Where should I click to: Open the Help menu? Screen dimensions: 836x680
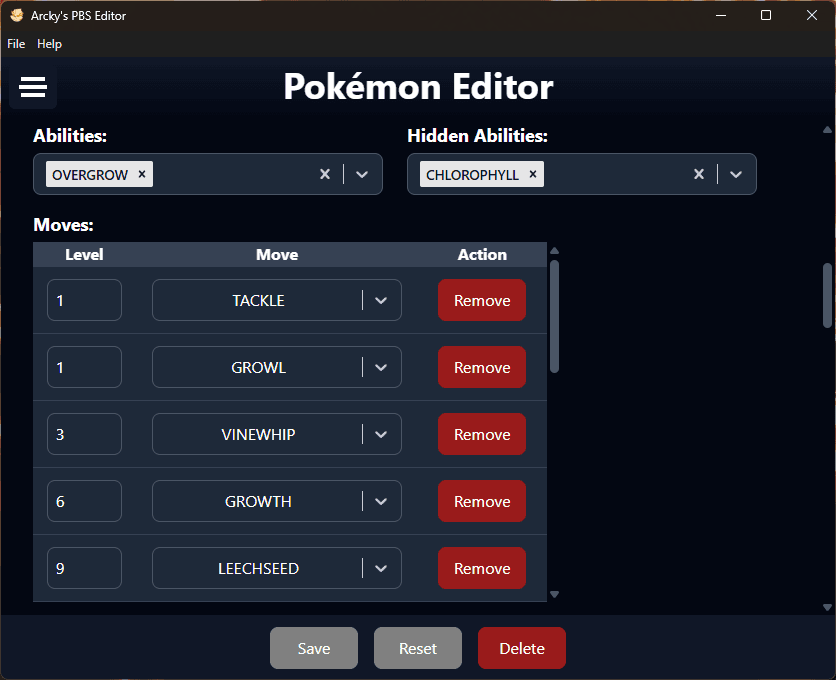49,44
